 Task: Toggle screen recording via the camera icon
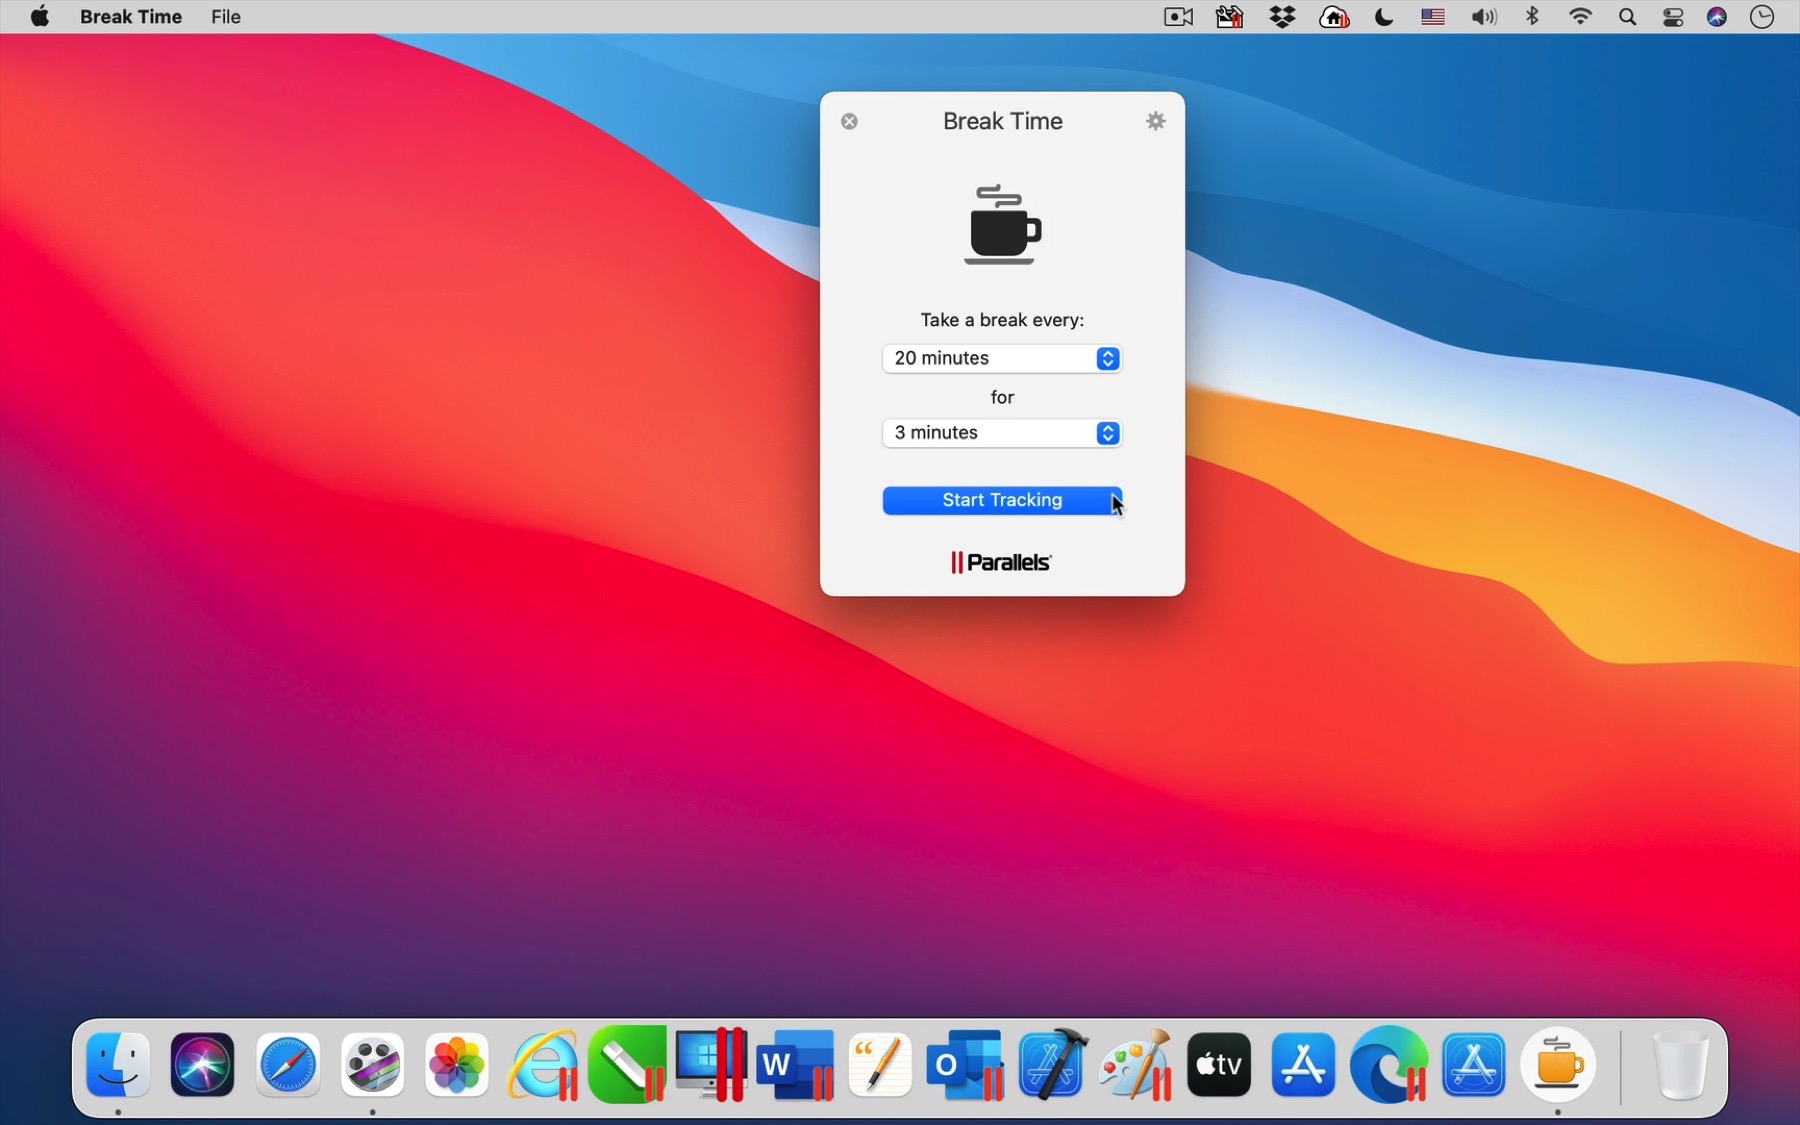[1178, 17]
